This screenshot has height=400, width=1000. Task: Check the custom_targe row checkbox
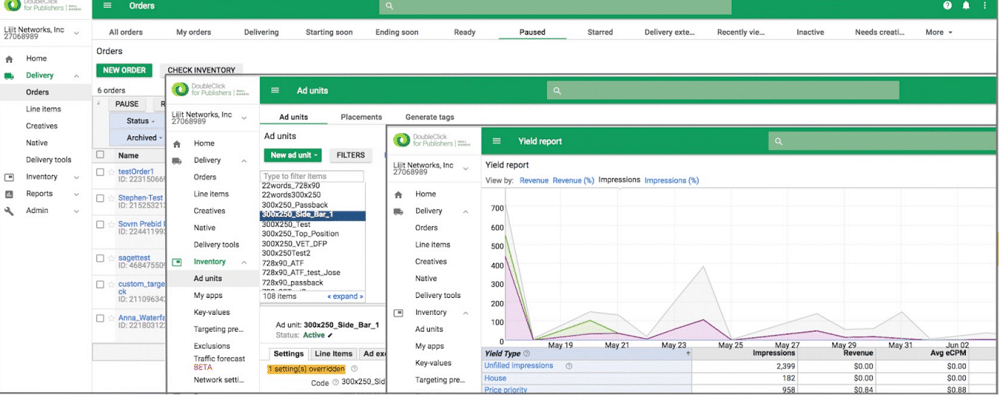point(100,284)
